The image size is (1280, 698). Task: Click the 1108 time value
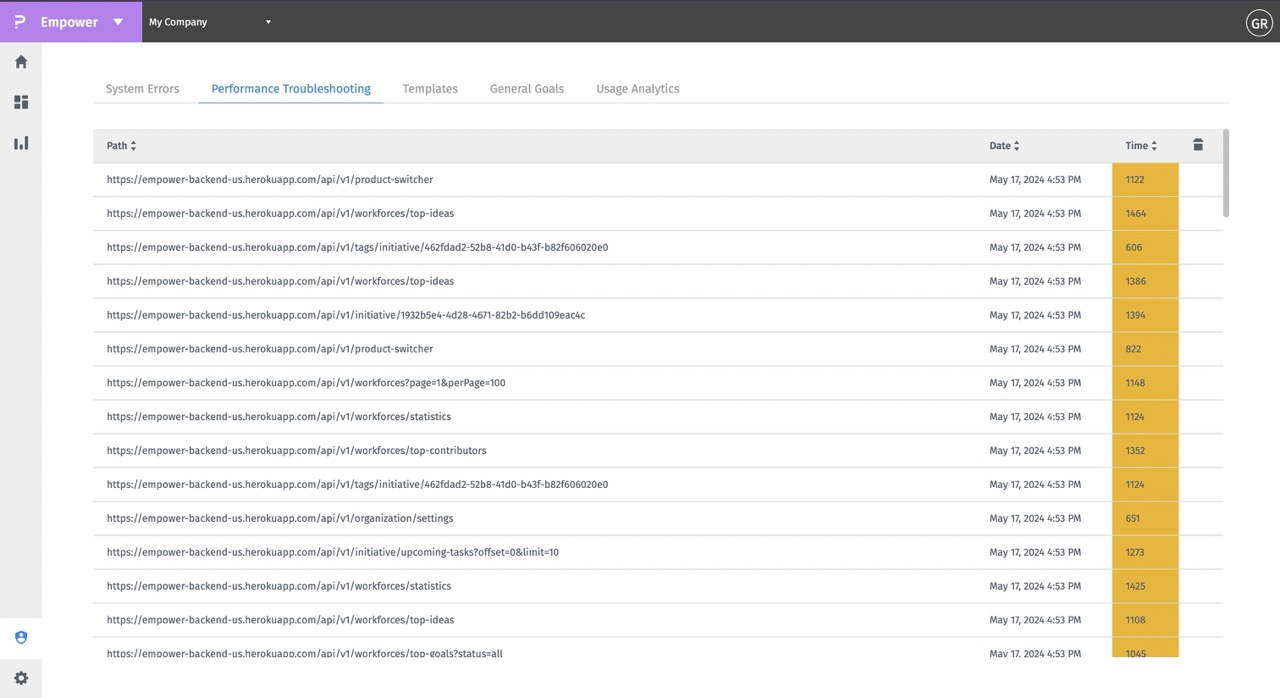coord(1135,621)
